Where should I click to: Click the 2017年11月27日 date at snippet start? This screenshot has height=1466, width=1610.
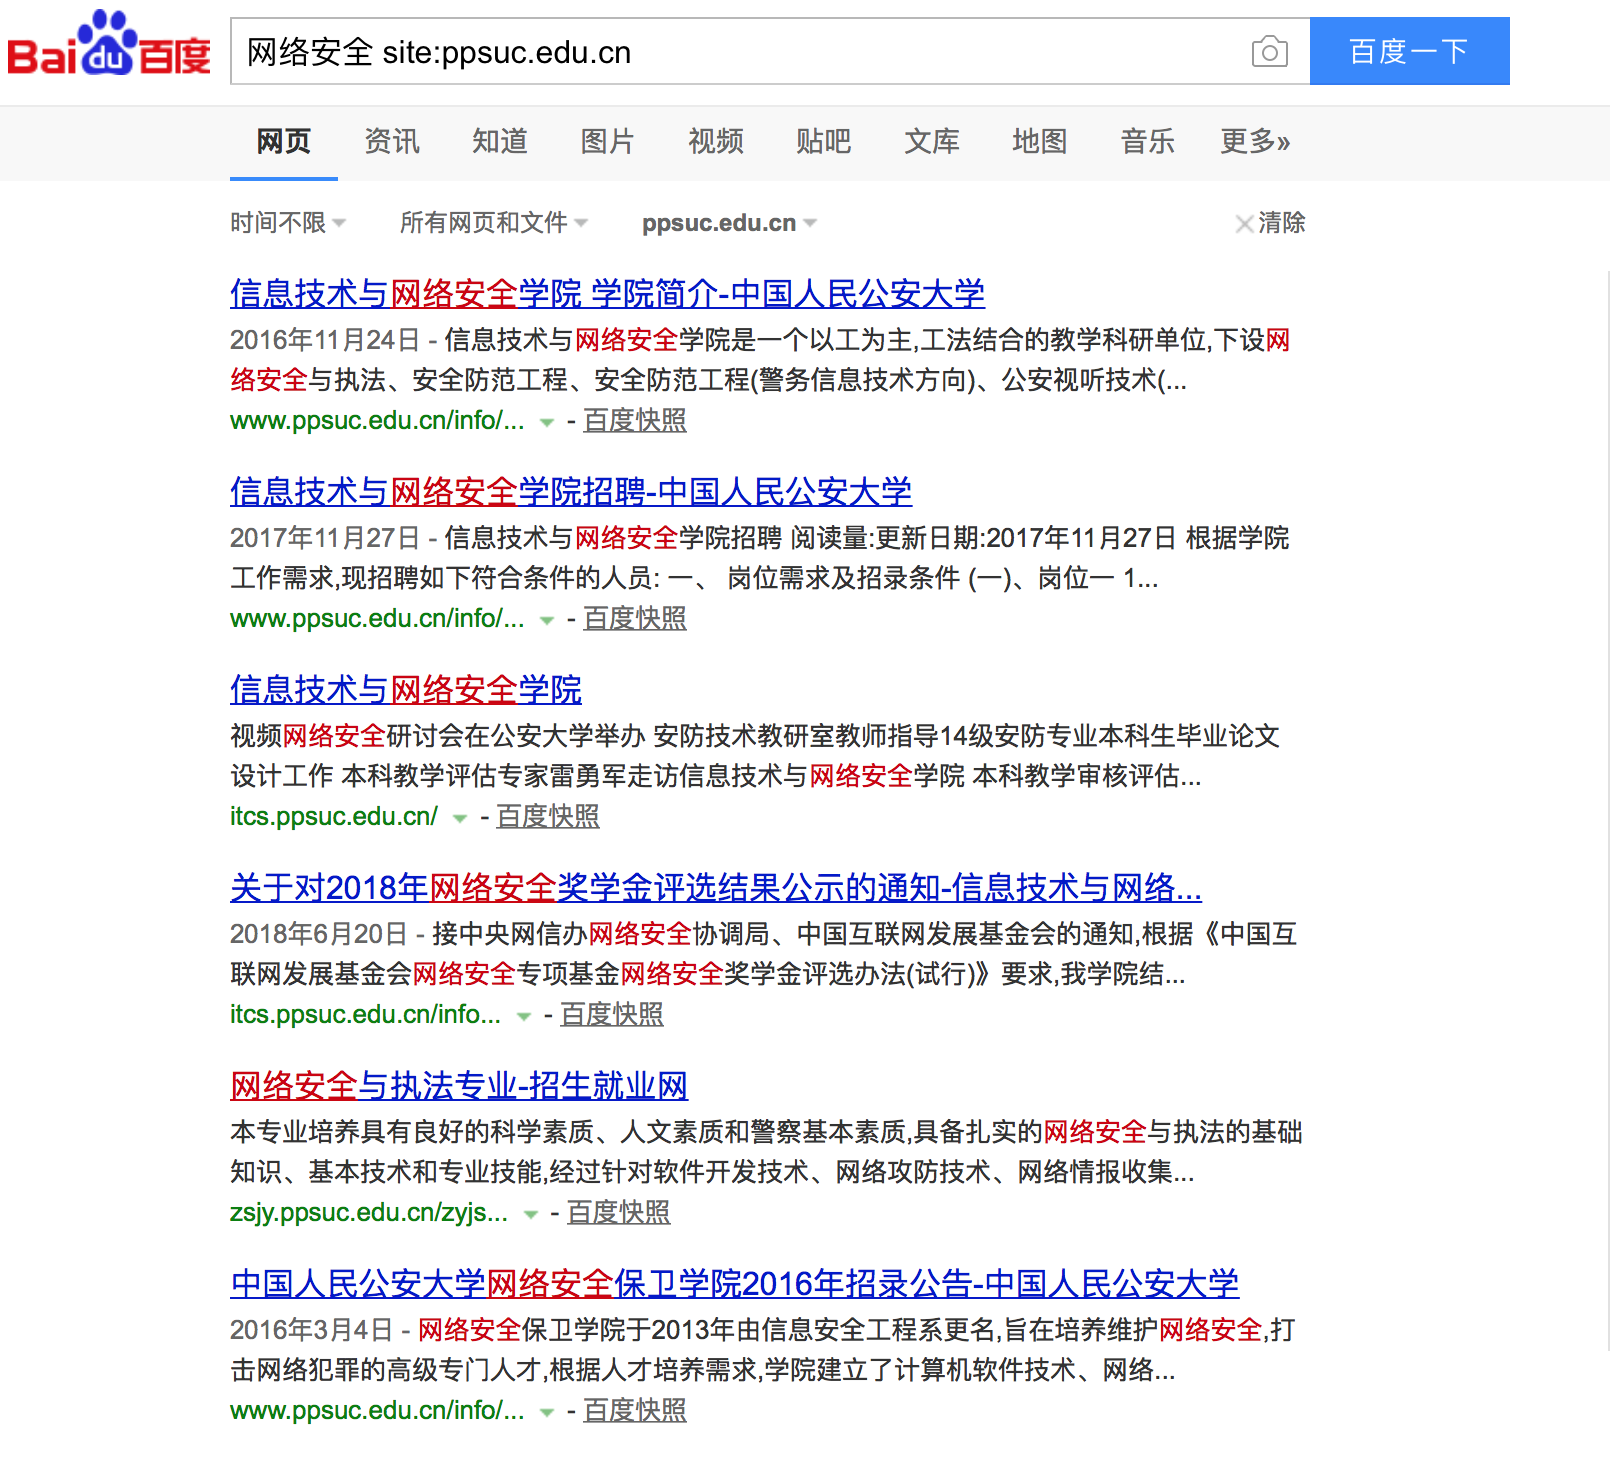pyautogui.click(x=325, y=538)
